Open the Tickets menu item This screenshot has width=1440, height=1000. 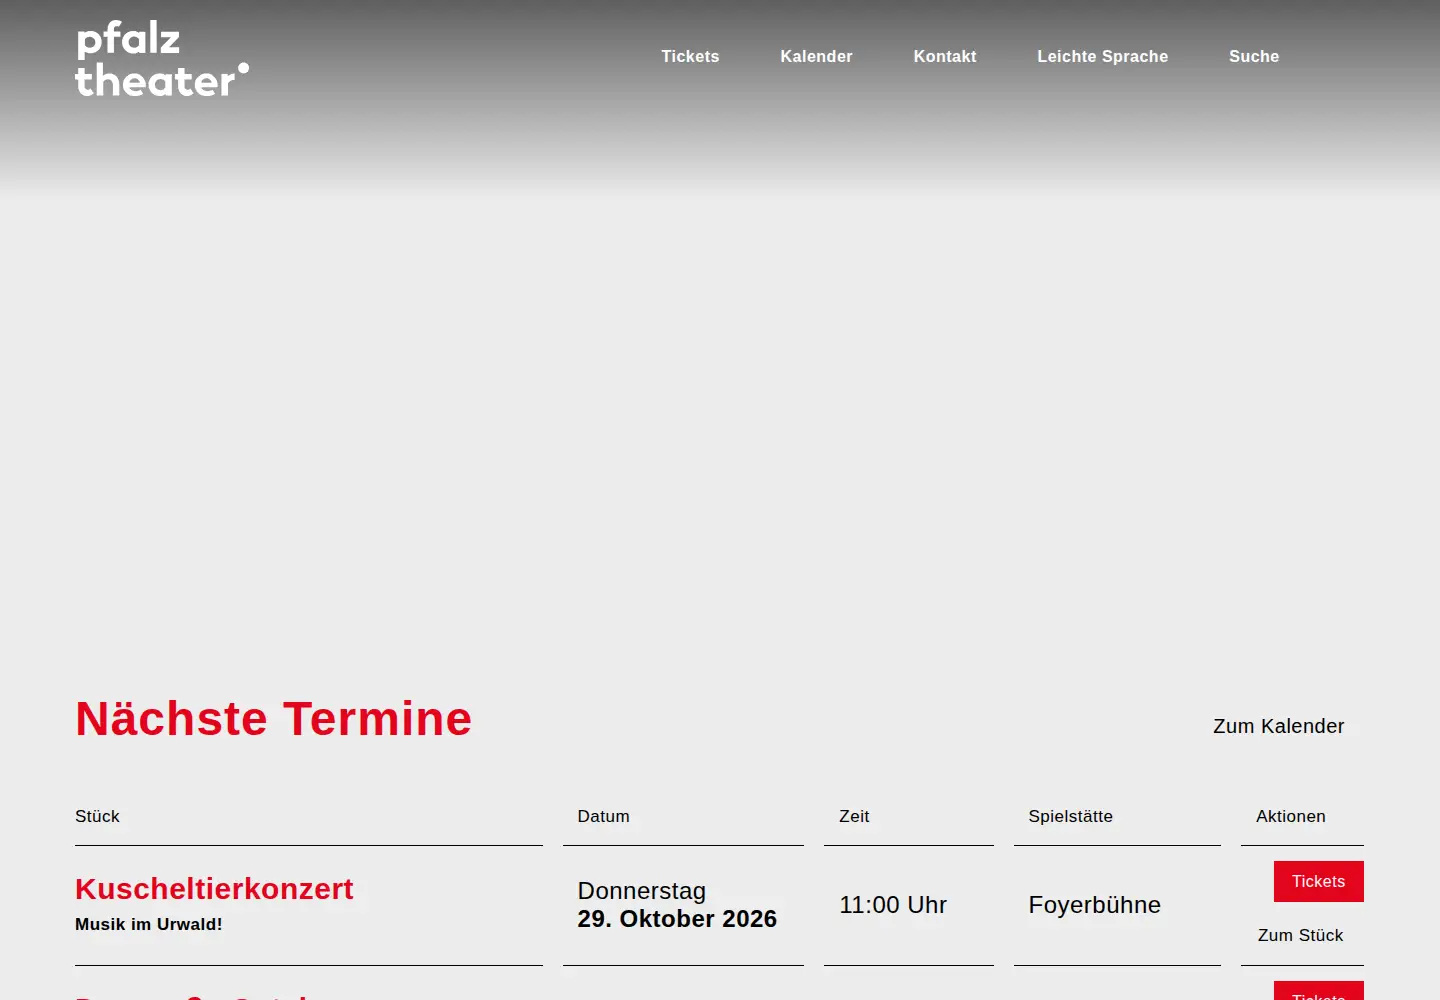coord(690,56)
